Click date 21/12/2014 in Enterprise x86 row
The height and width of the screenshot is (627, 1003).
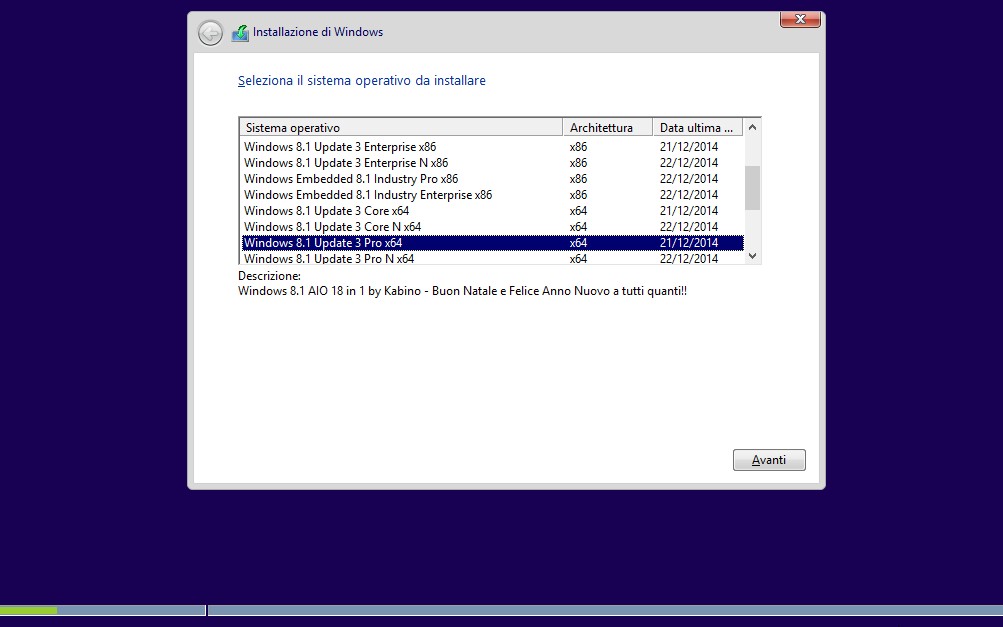point(689,147)
